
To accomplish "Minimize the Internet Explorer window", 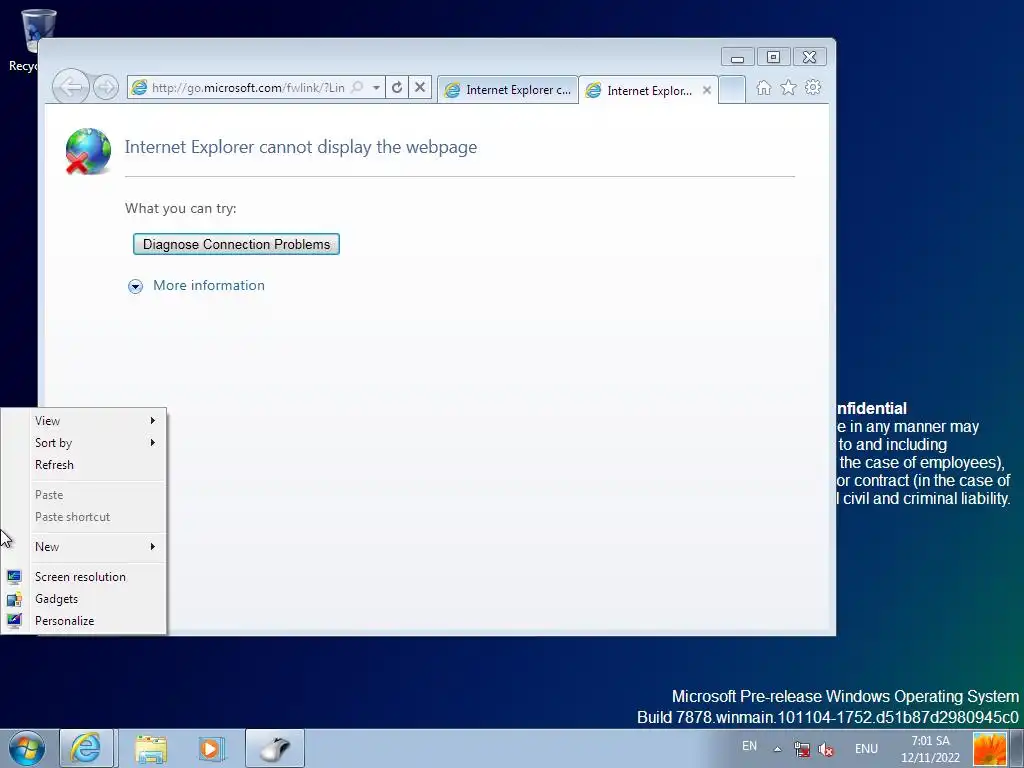I will [737, 57].
